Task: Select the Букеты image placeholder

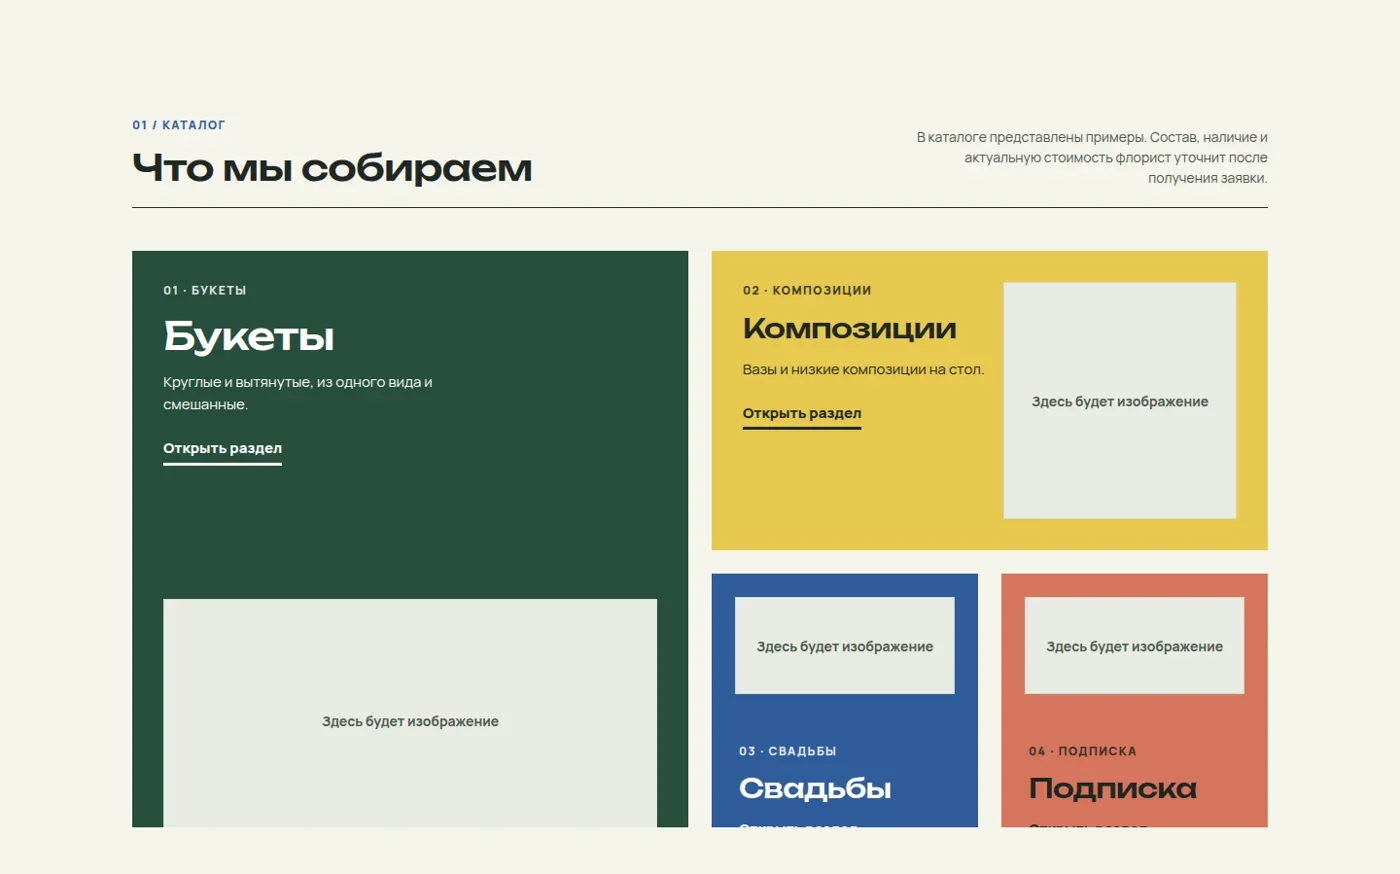Action: (x=410, y=713)
